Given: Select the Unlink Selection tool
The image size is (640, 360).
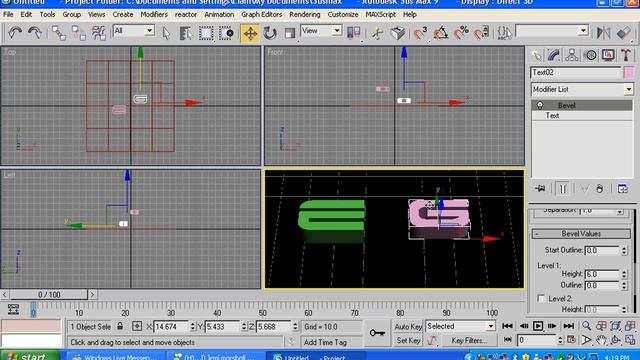Looking at the screenshot, I should (x=78, y=33).
